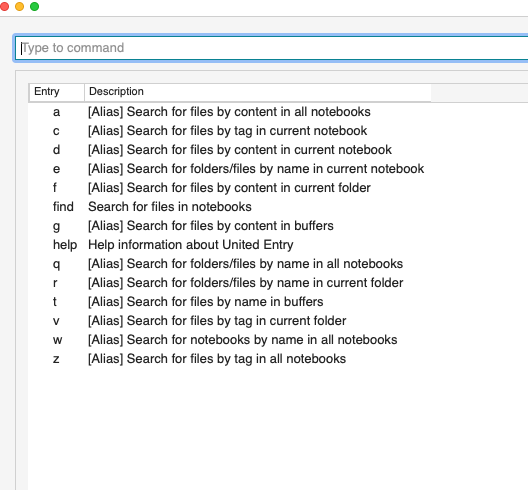Image resolution: width=528 pixels, height=490 pixels.
Task: Focus the 'Type to command' input field
Action: coord(271,48)
